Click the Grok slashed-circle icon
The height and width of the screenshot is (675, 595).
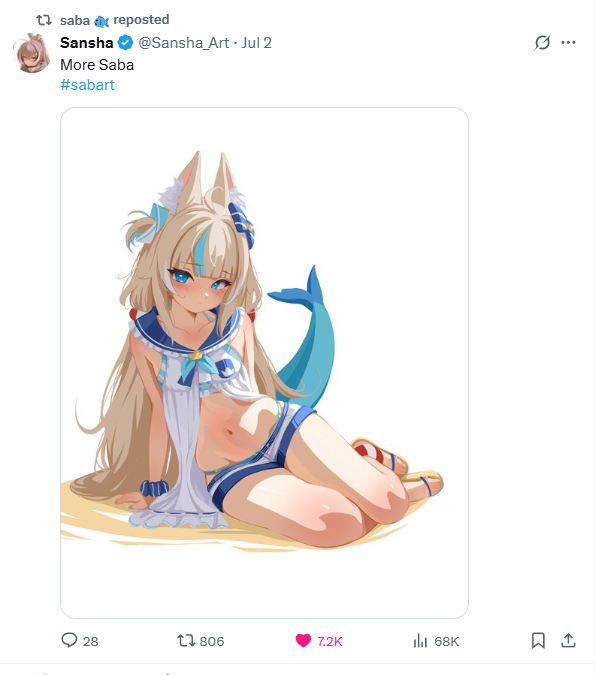[542, 42]
